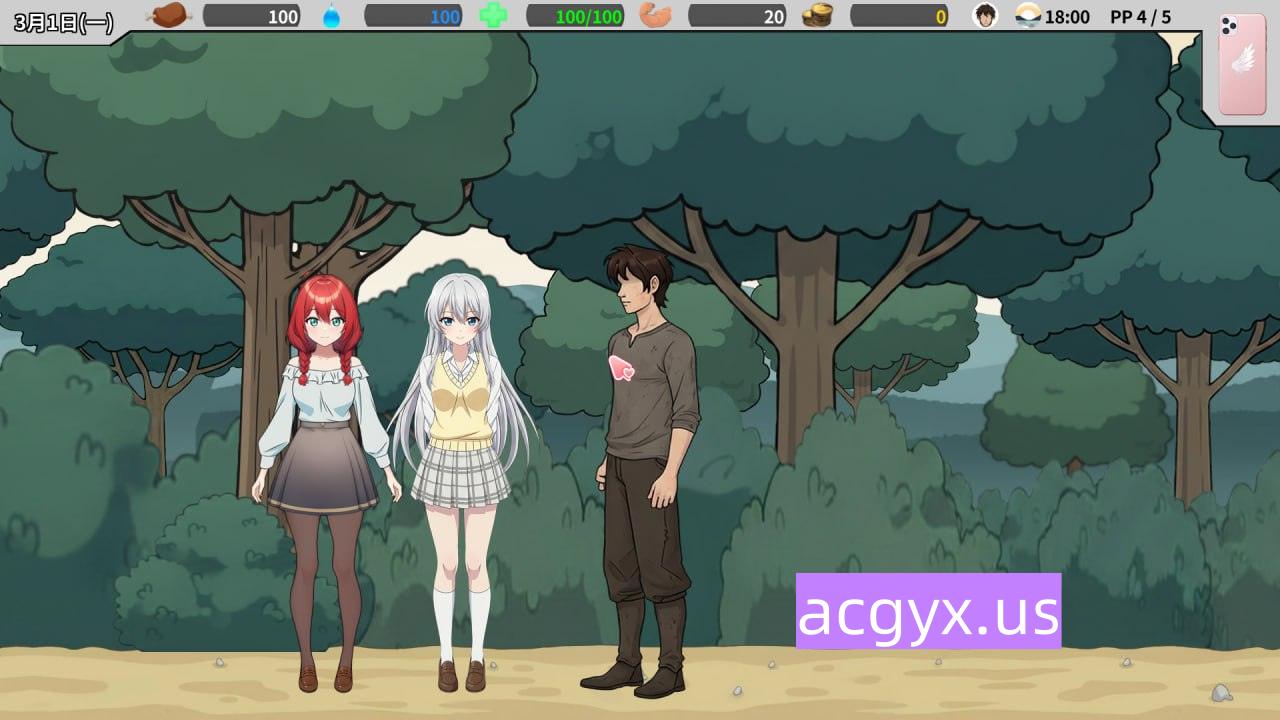Click the 18:00 clock display

pyautogui.click(x=1067, y=17)
